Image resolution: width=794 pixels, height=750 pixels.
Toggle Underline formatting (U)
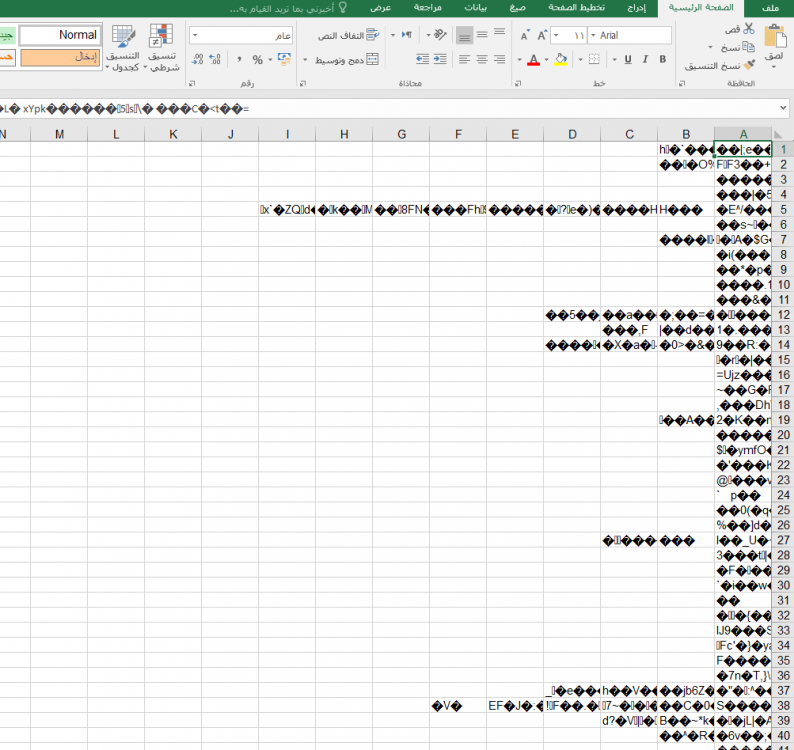pyautogui.click(x=628, y=59)
